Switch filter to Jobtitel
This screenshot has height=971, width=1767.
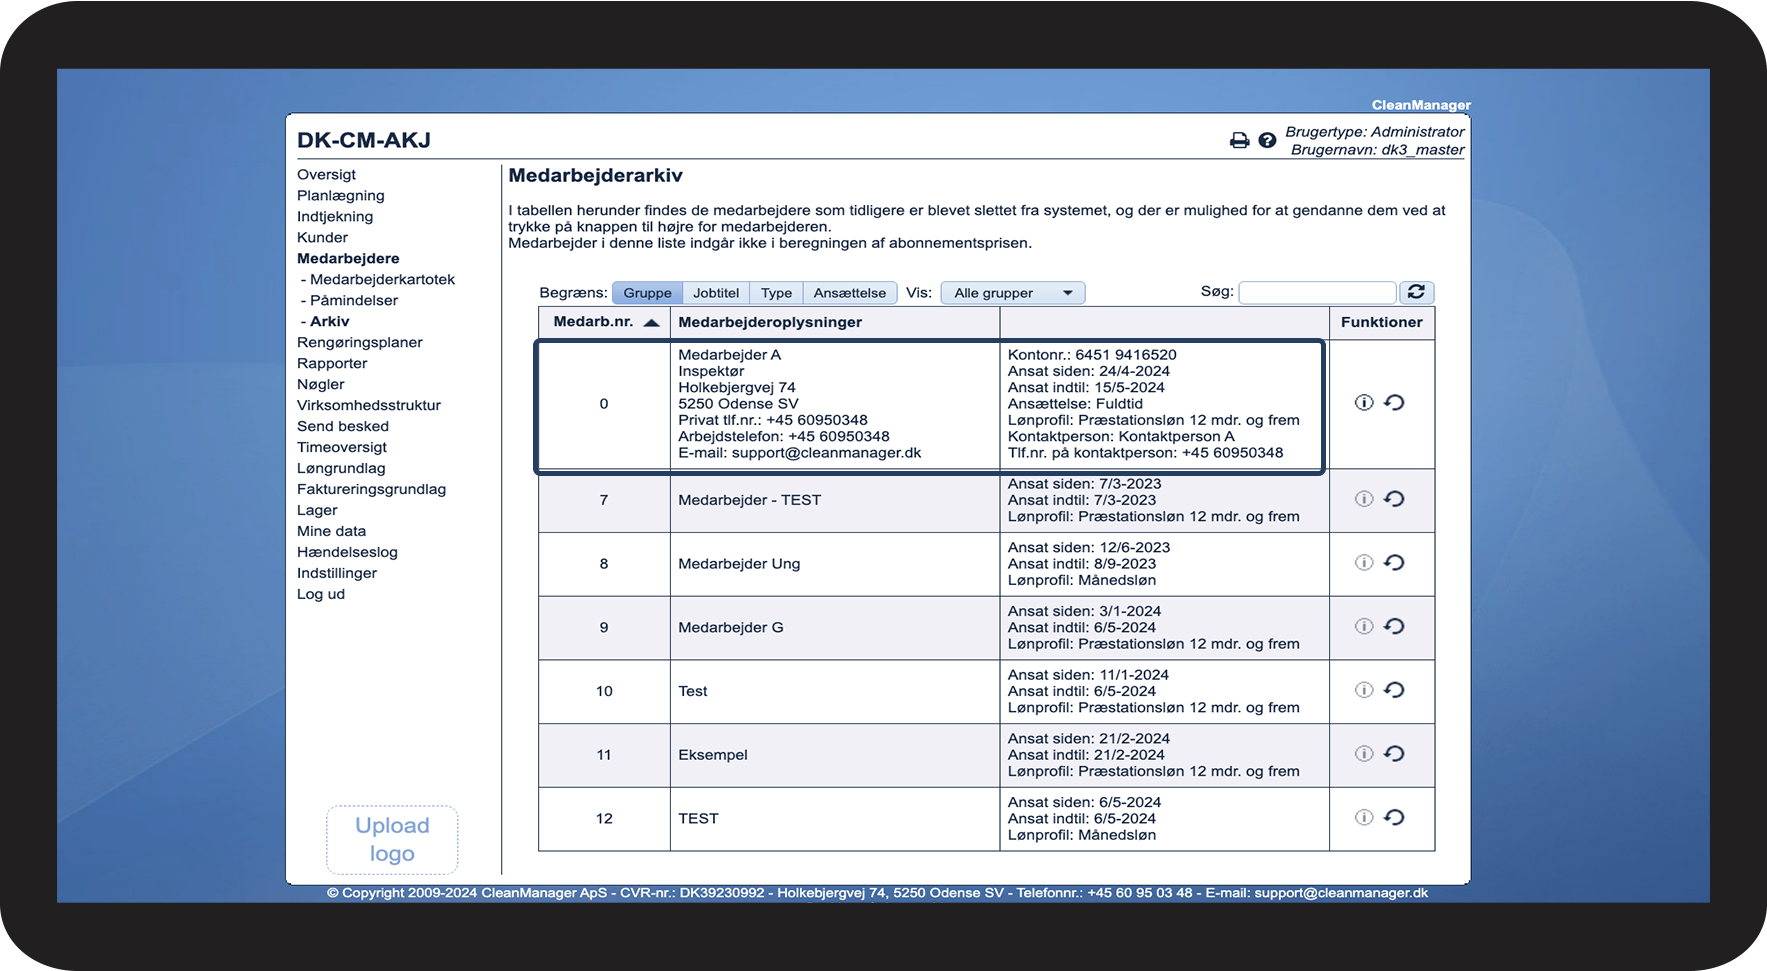716,293
